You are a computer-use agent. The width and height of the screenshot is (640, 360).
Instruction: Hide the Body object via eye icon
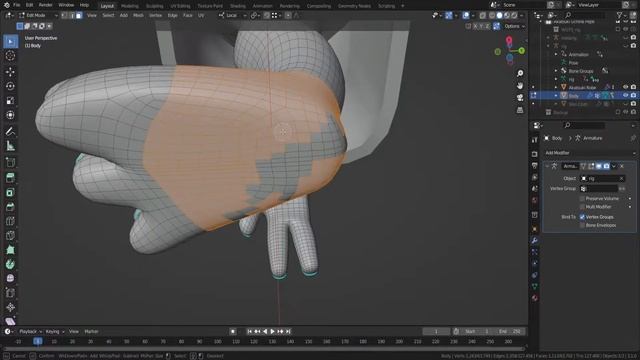coord(625,95)
